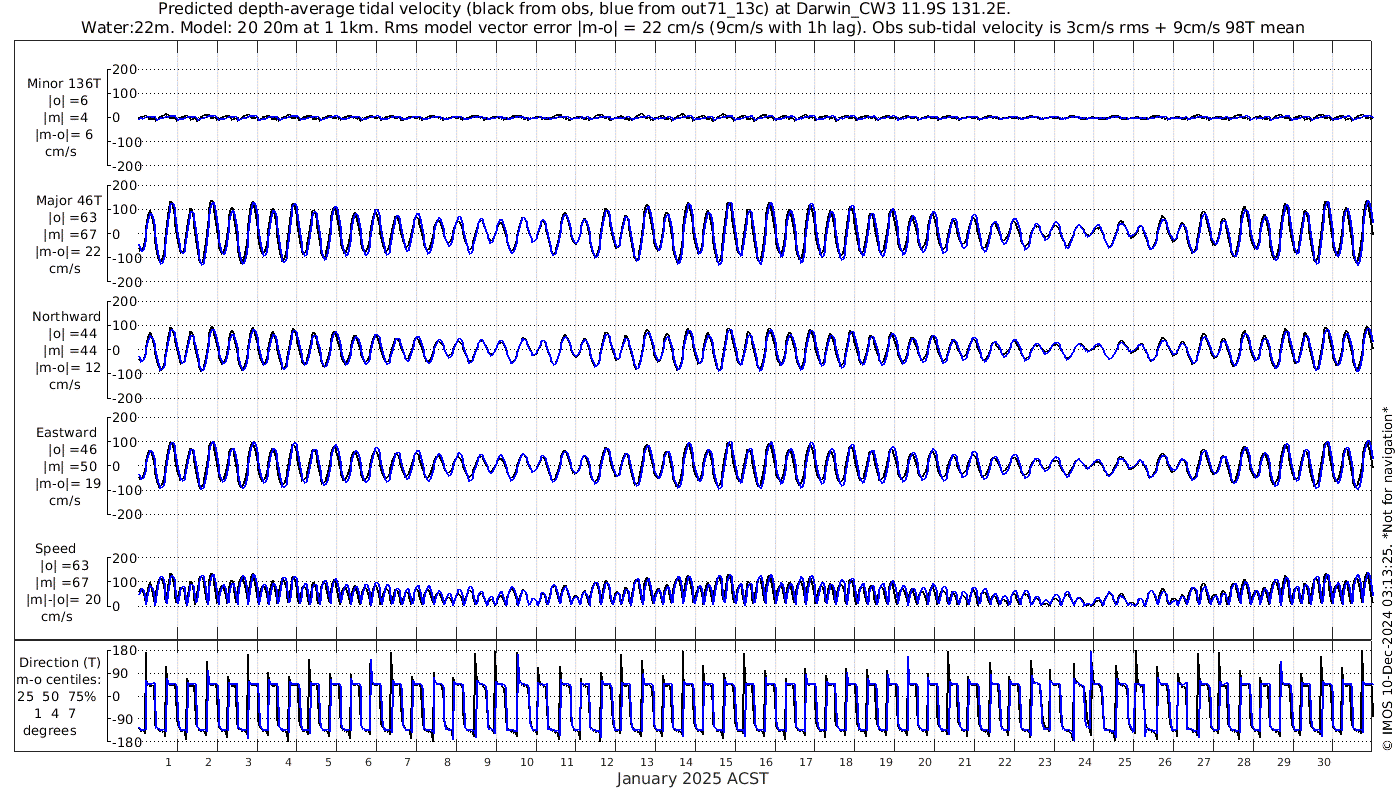Click day "24" on the date axis

1085,763
